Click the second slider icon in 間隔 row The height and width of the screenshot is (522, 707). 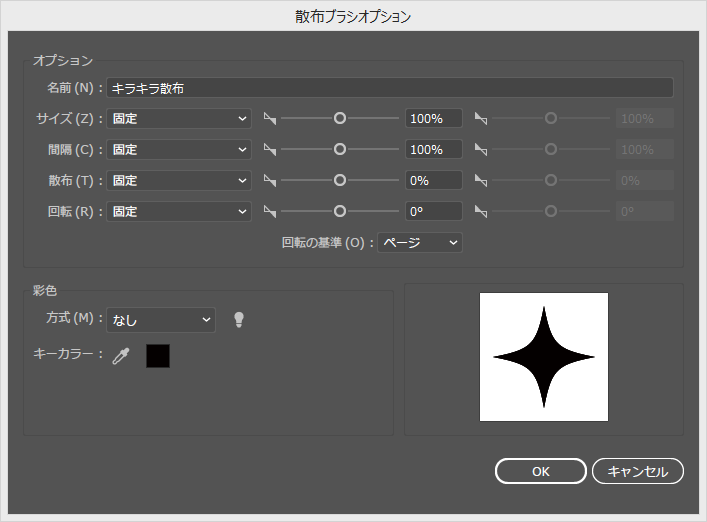481,150
